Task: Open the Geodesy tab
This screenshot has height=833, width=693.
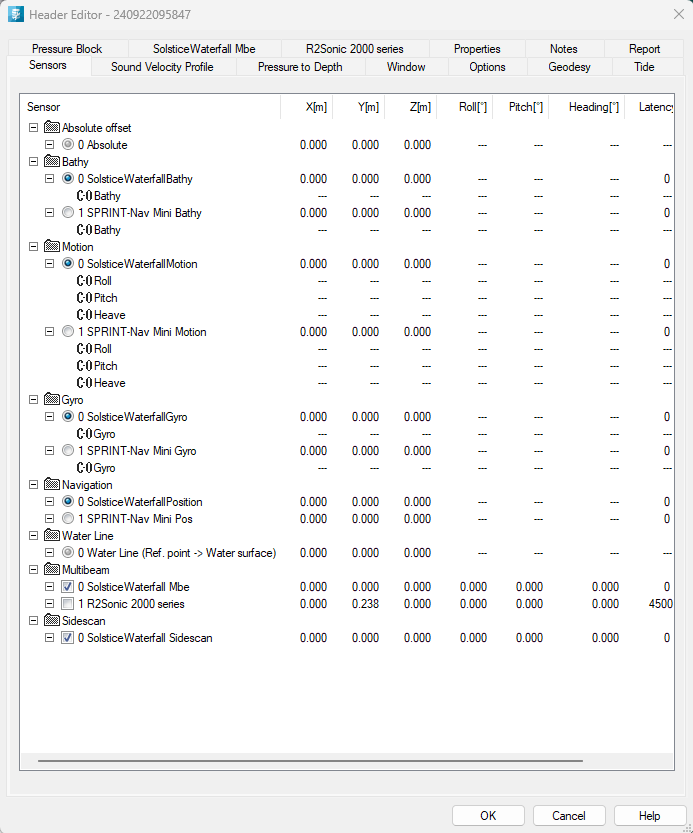Action: pos(569,67)
